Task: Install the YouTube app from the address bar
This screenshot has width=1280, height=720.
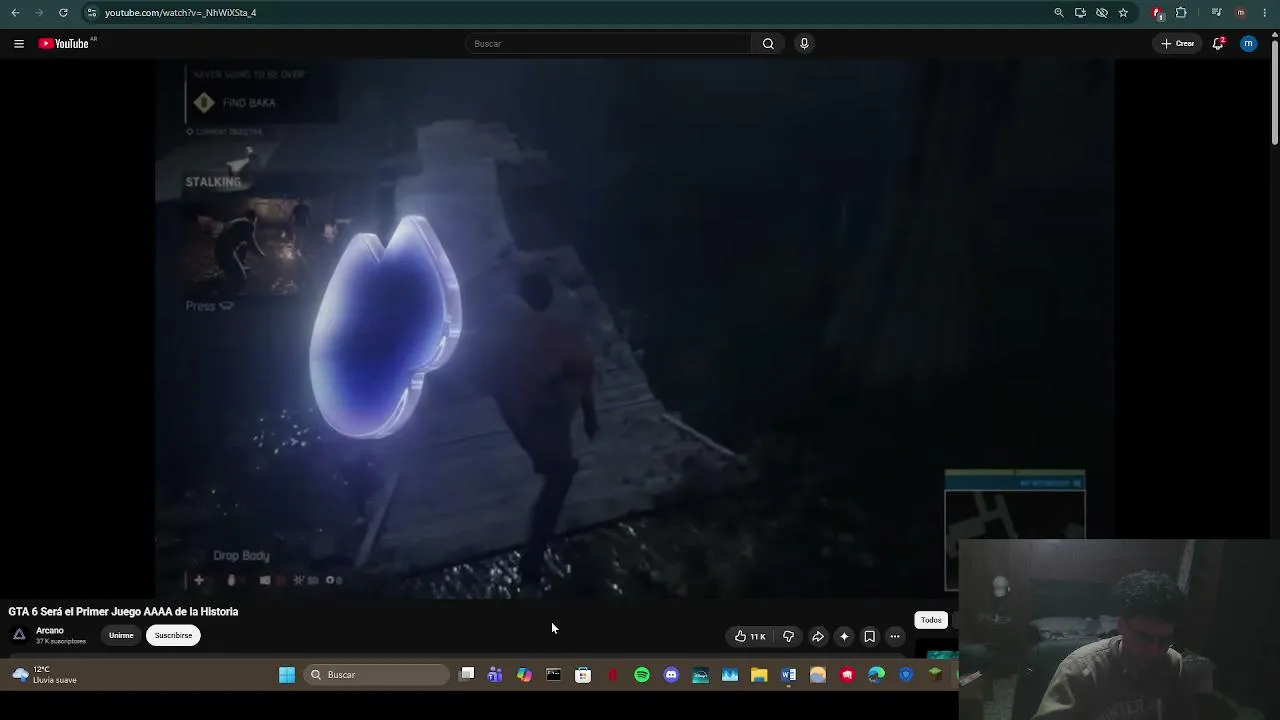Action: tap(1080, 13)
